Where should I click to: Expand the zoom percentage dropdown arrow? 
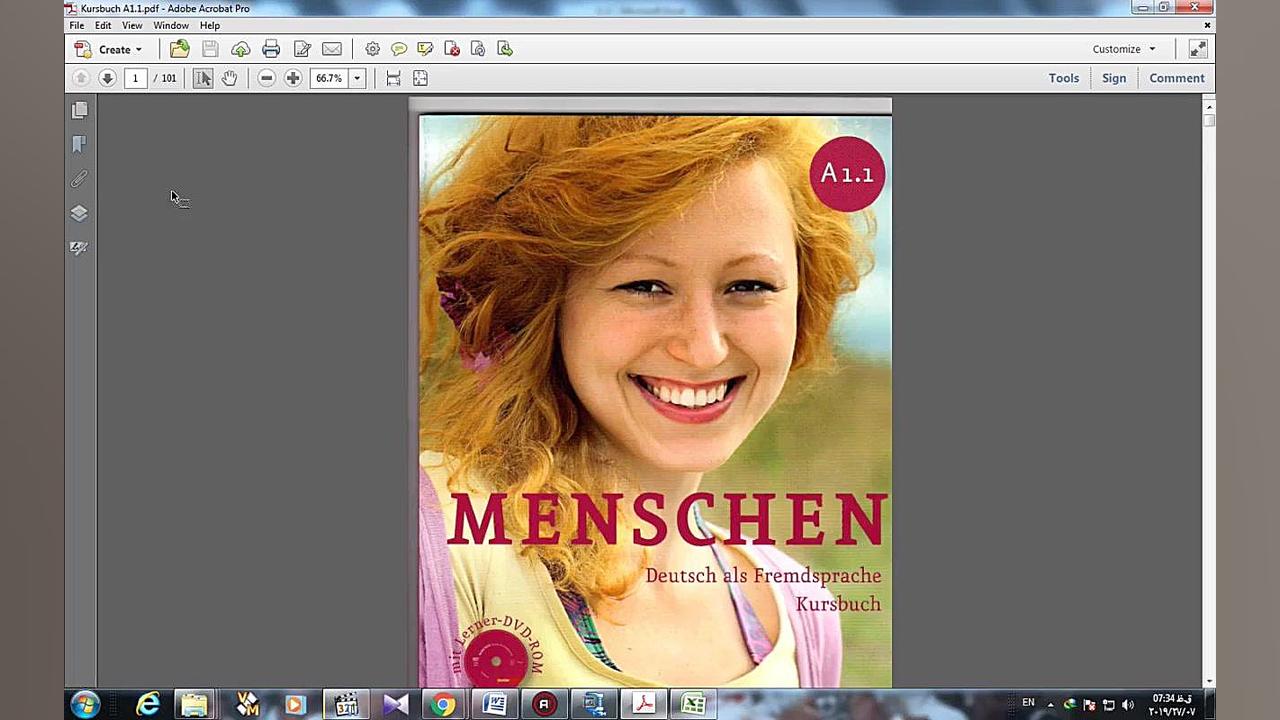pyautogui.click(x=356, y=78)
